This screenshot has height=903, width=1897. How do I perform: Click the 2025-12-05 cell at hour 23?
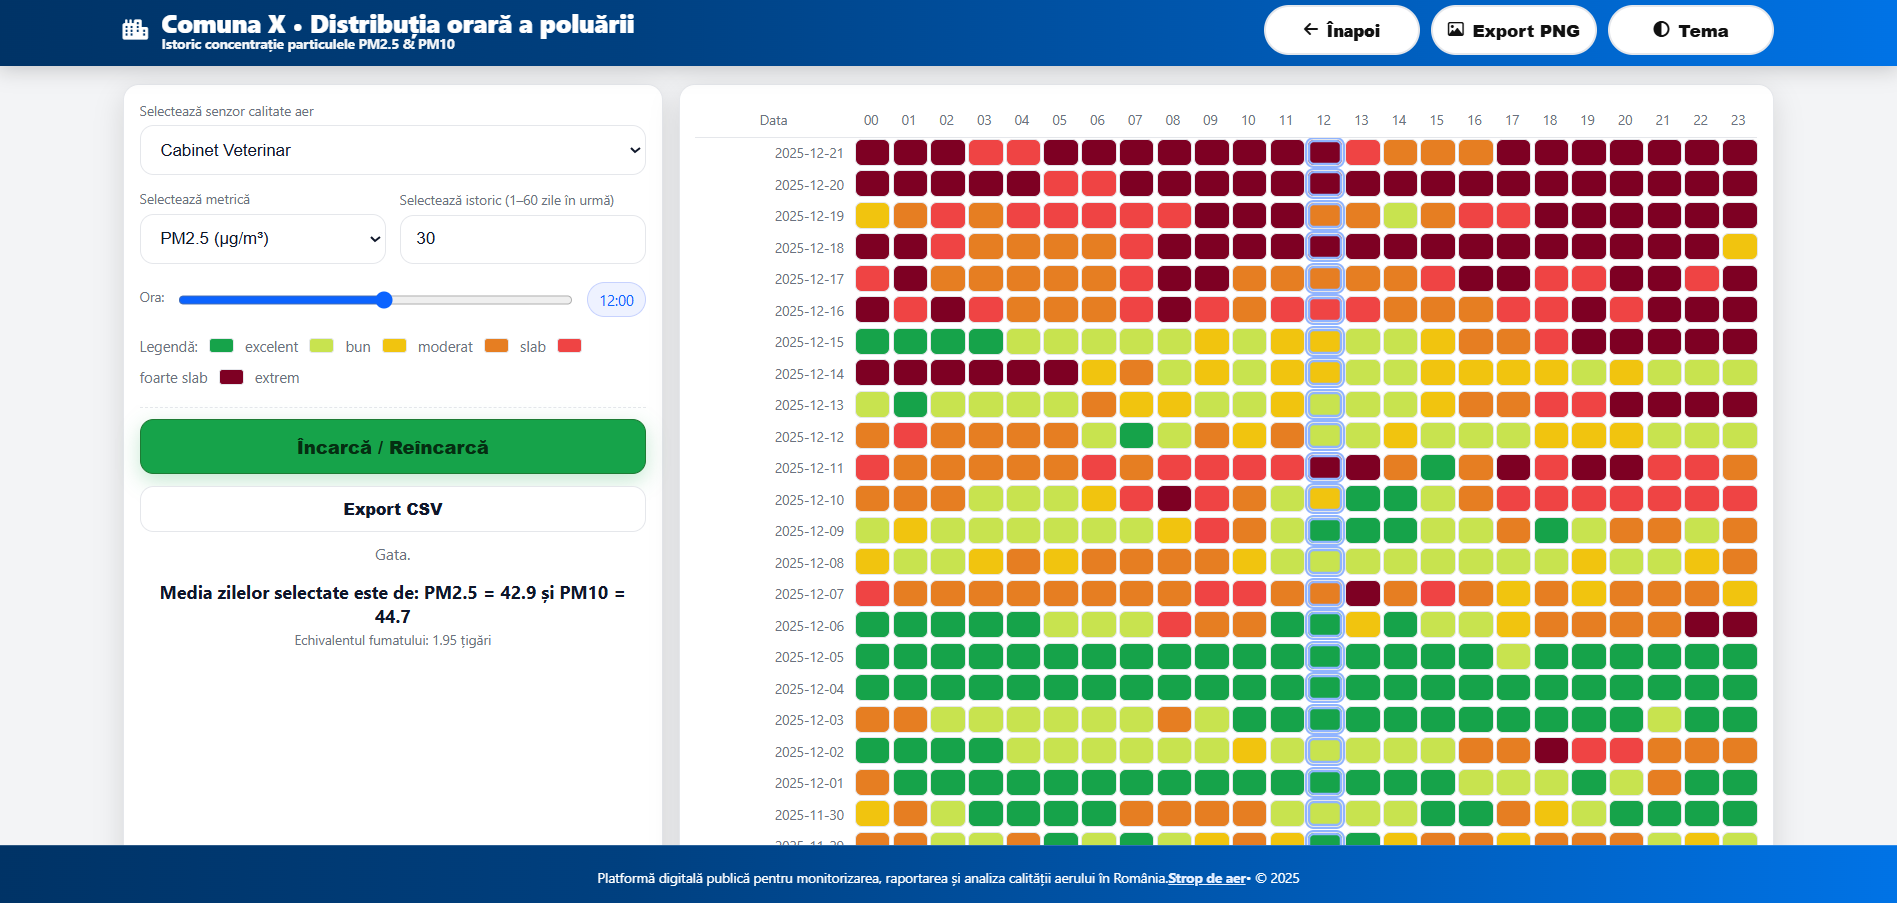pyautogui.click(x=1739, y=657)
